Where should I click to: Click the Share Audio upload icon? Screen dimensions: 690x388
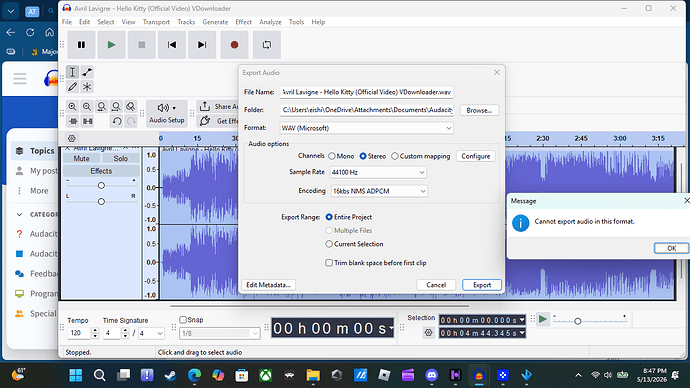pyautogui.click(x=205, y=106)
